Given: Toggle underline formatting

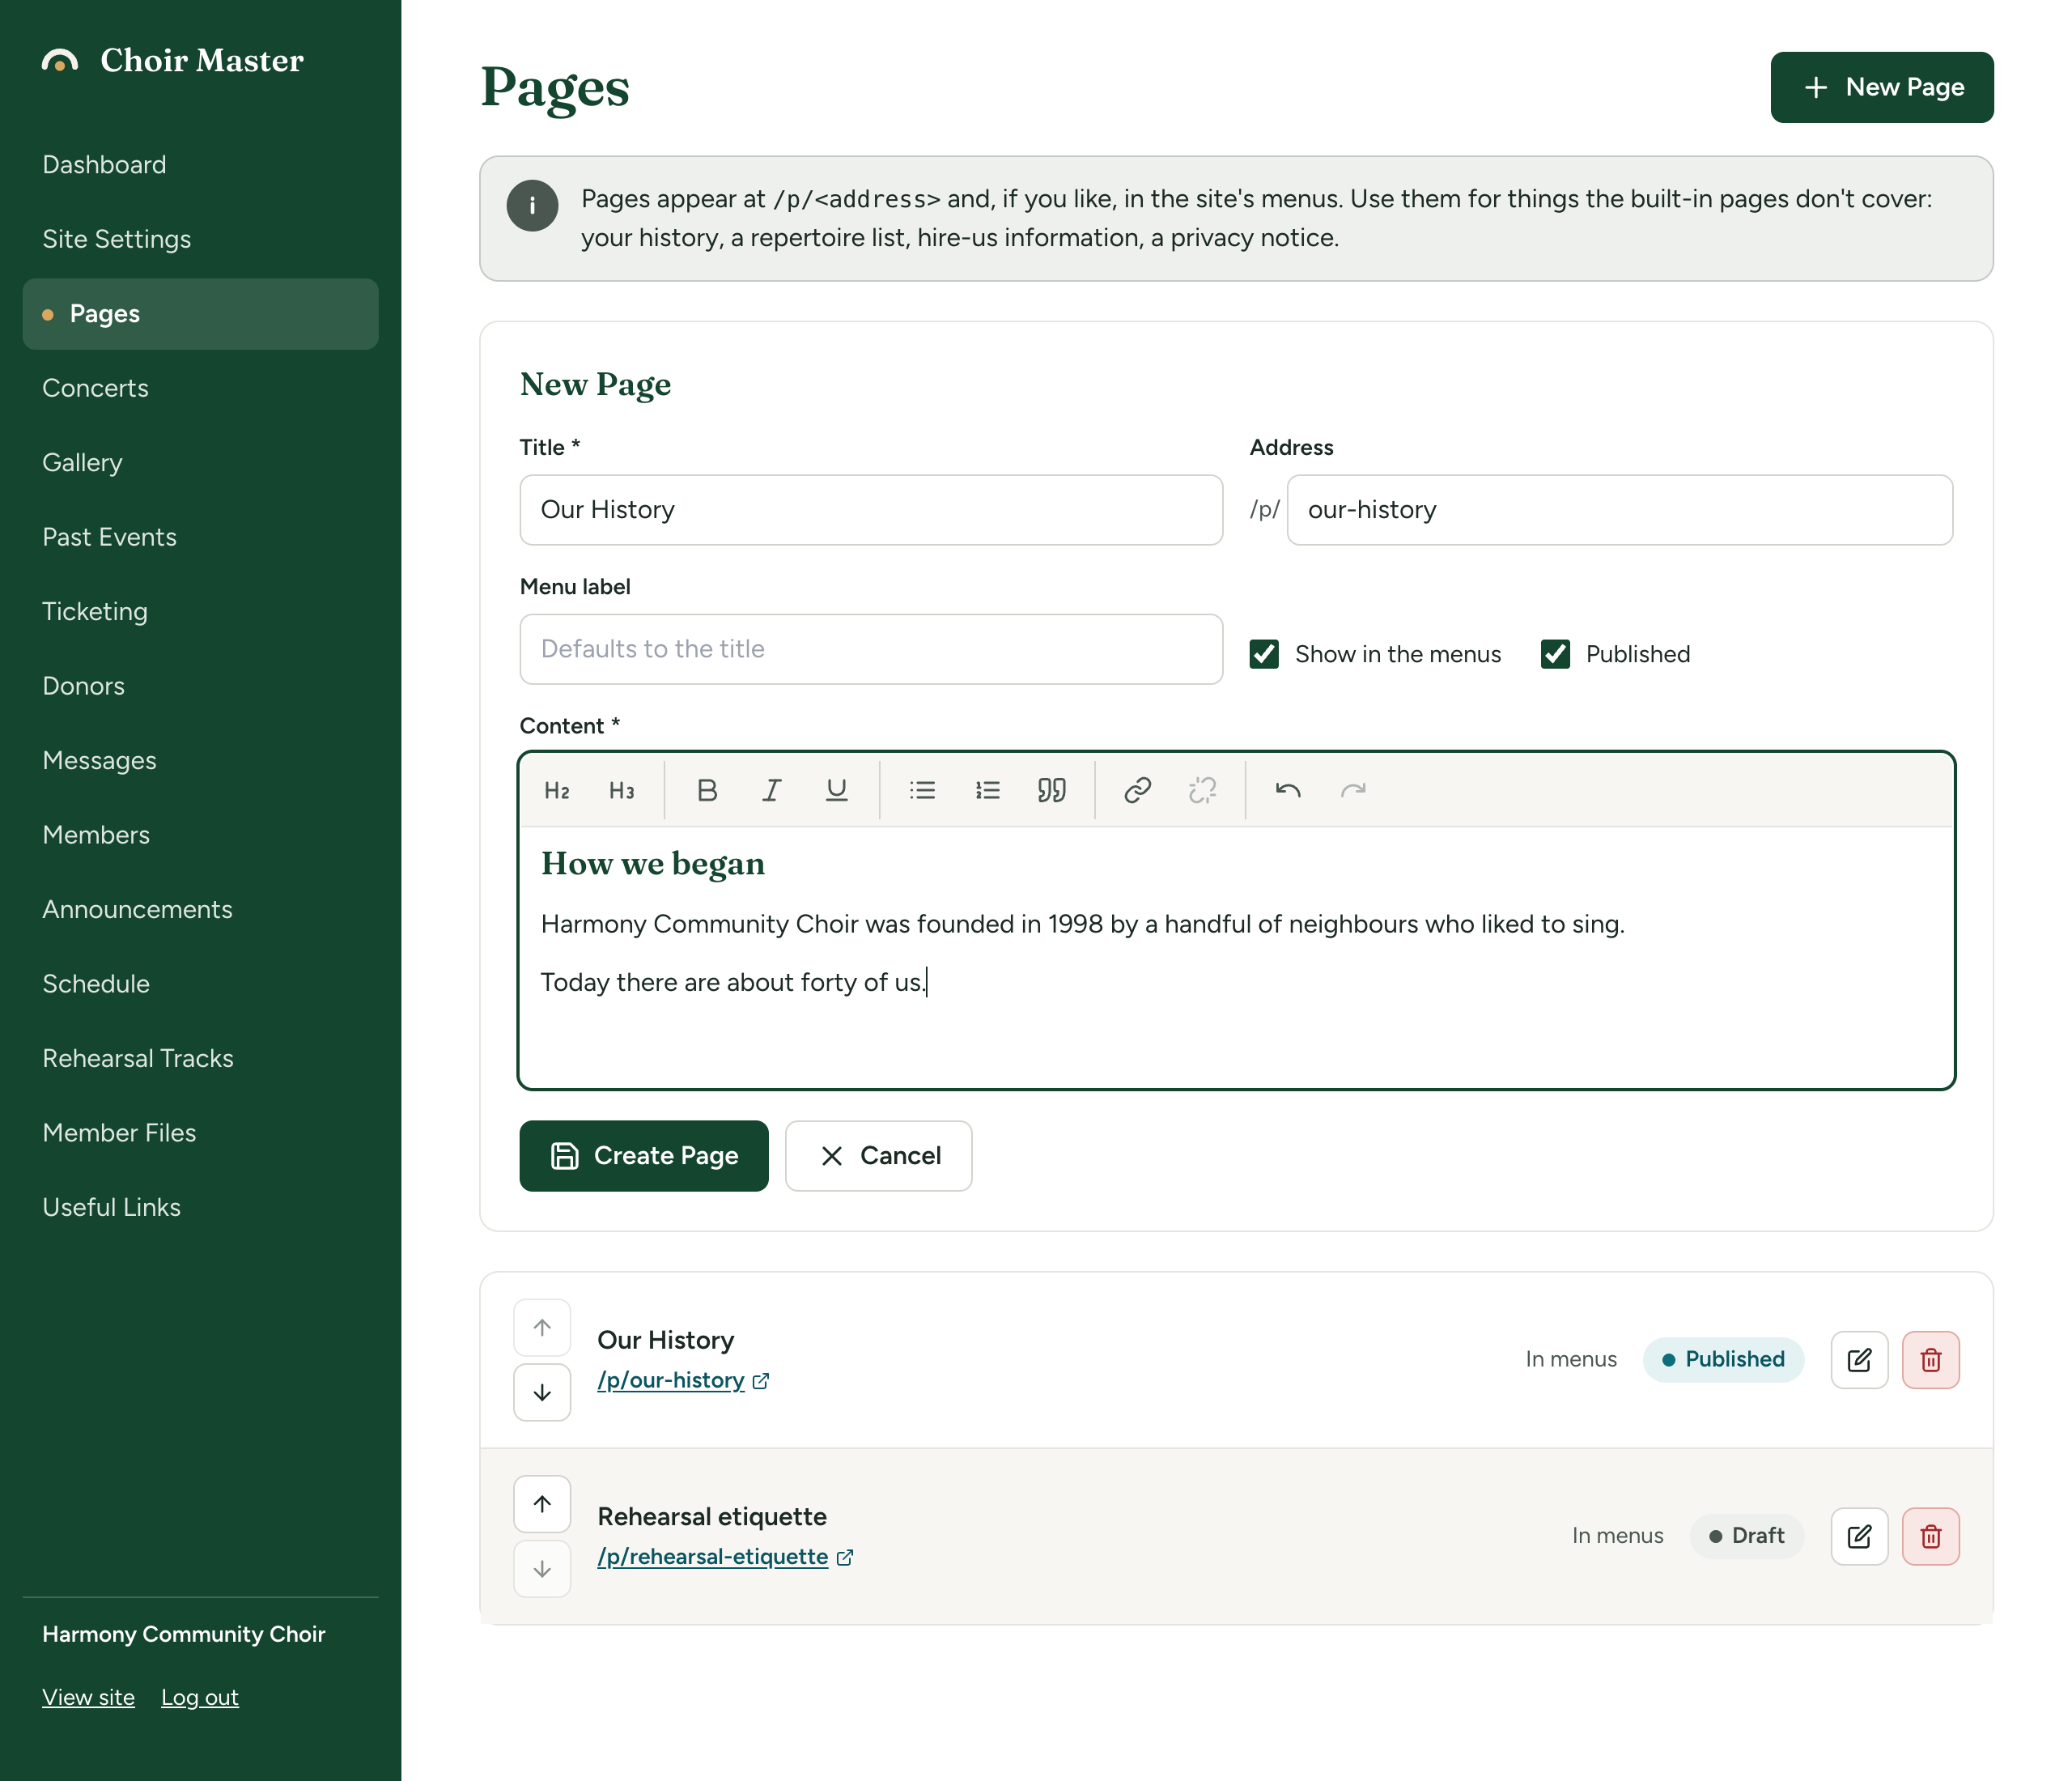Looking at the screenshot, I should [837, 790].
